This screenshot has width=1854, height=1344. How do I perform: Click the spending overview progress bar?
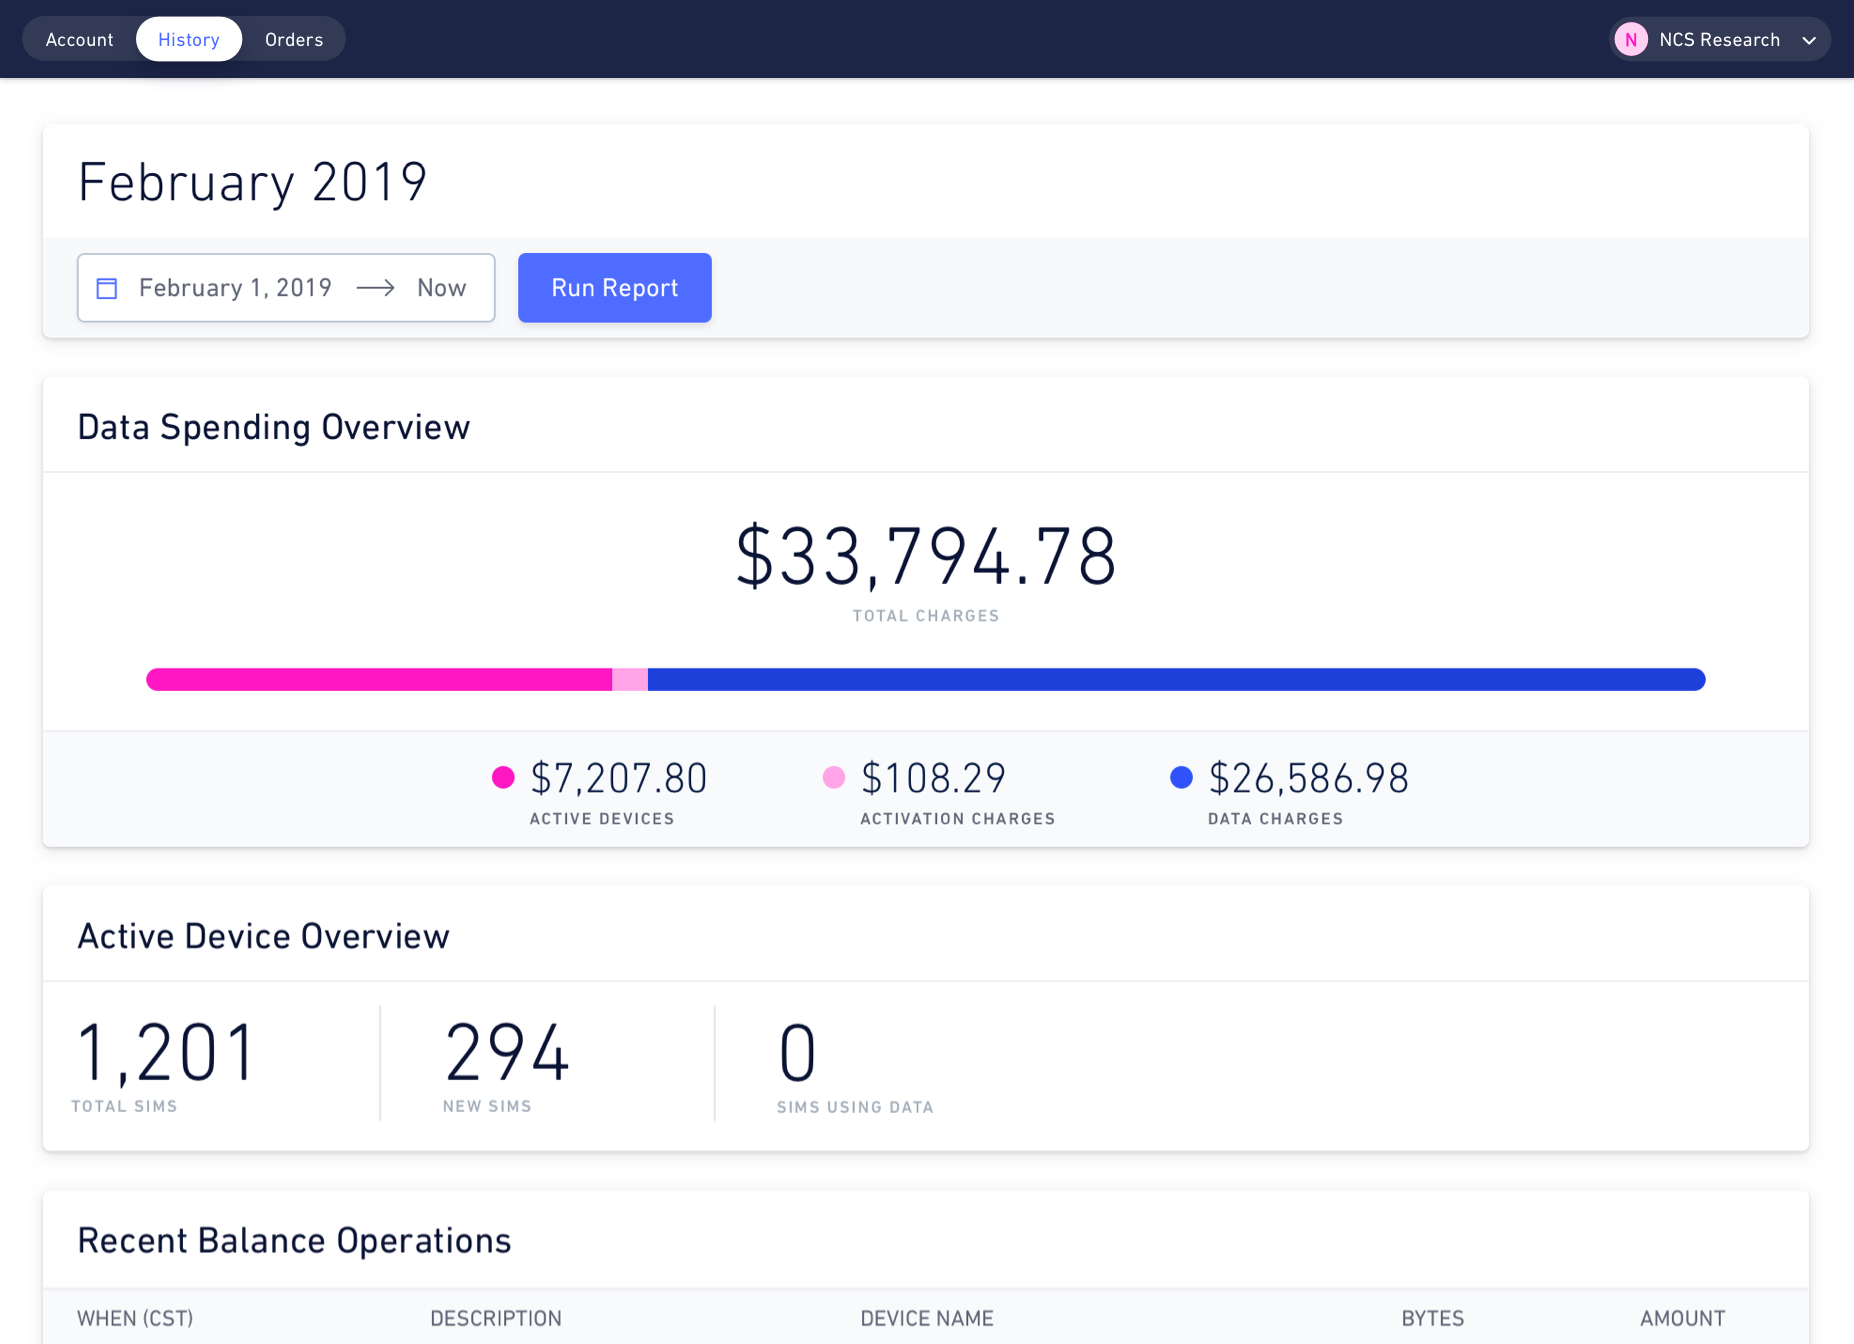[x=925, y=679]
